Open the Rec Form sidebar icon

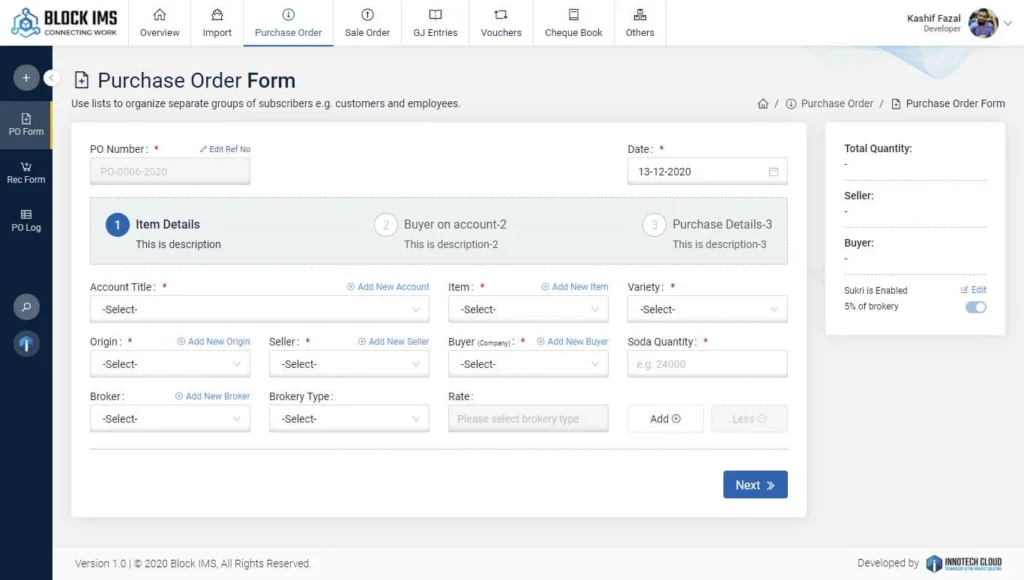(26, 172)
